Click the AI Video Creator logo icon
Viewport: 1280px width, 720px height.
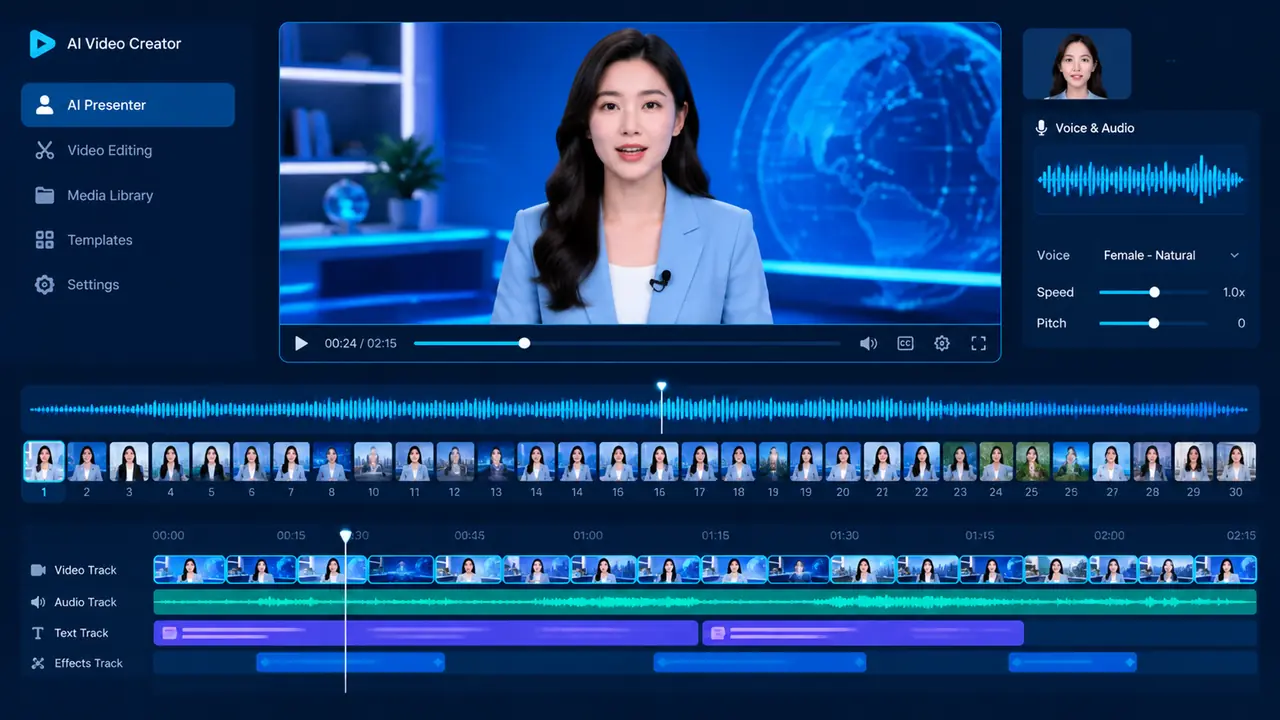(x=42, y=44)
